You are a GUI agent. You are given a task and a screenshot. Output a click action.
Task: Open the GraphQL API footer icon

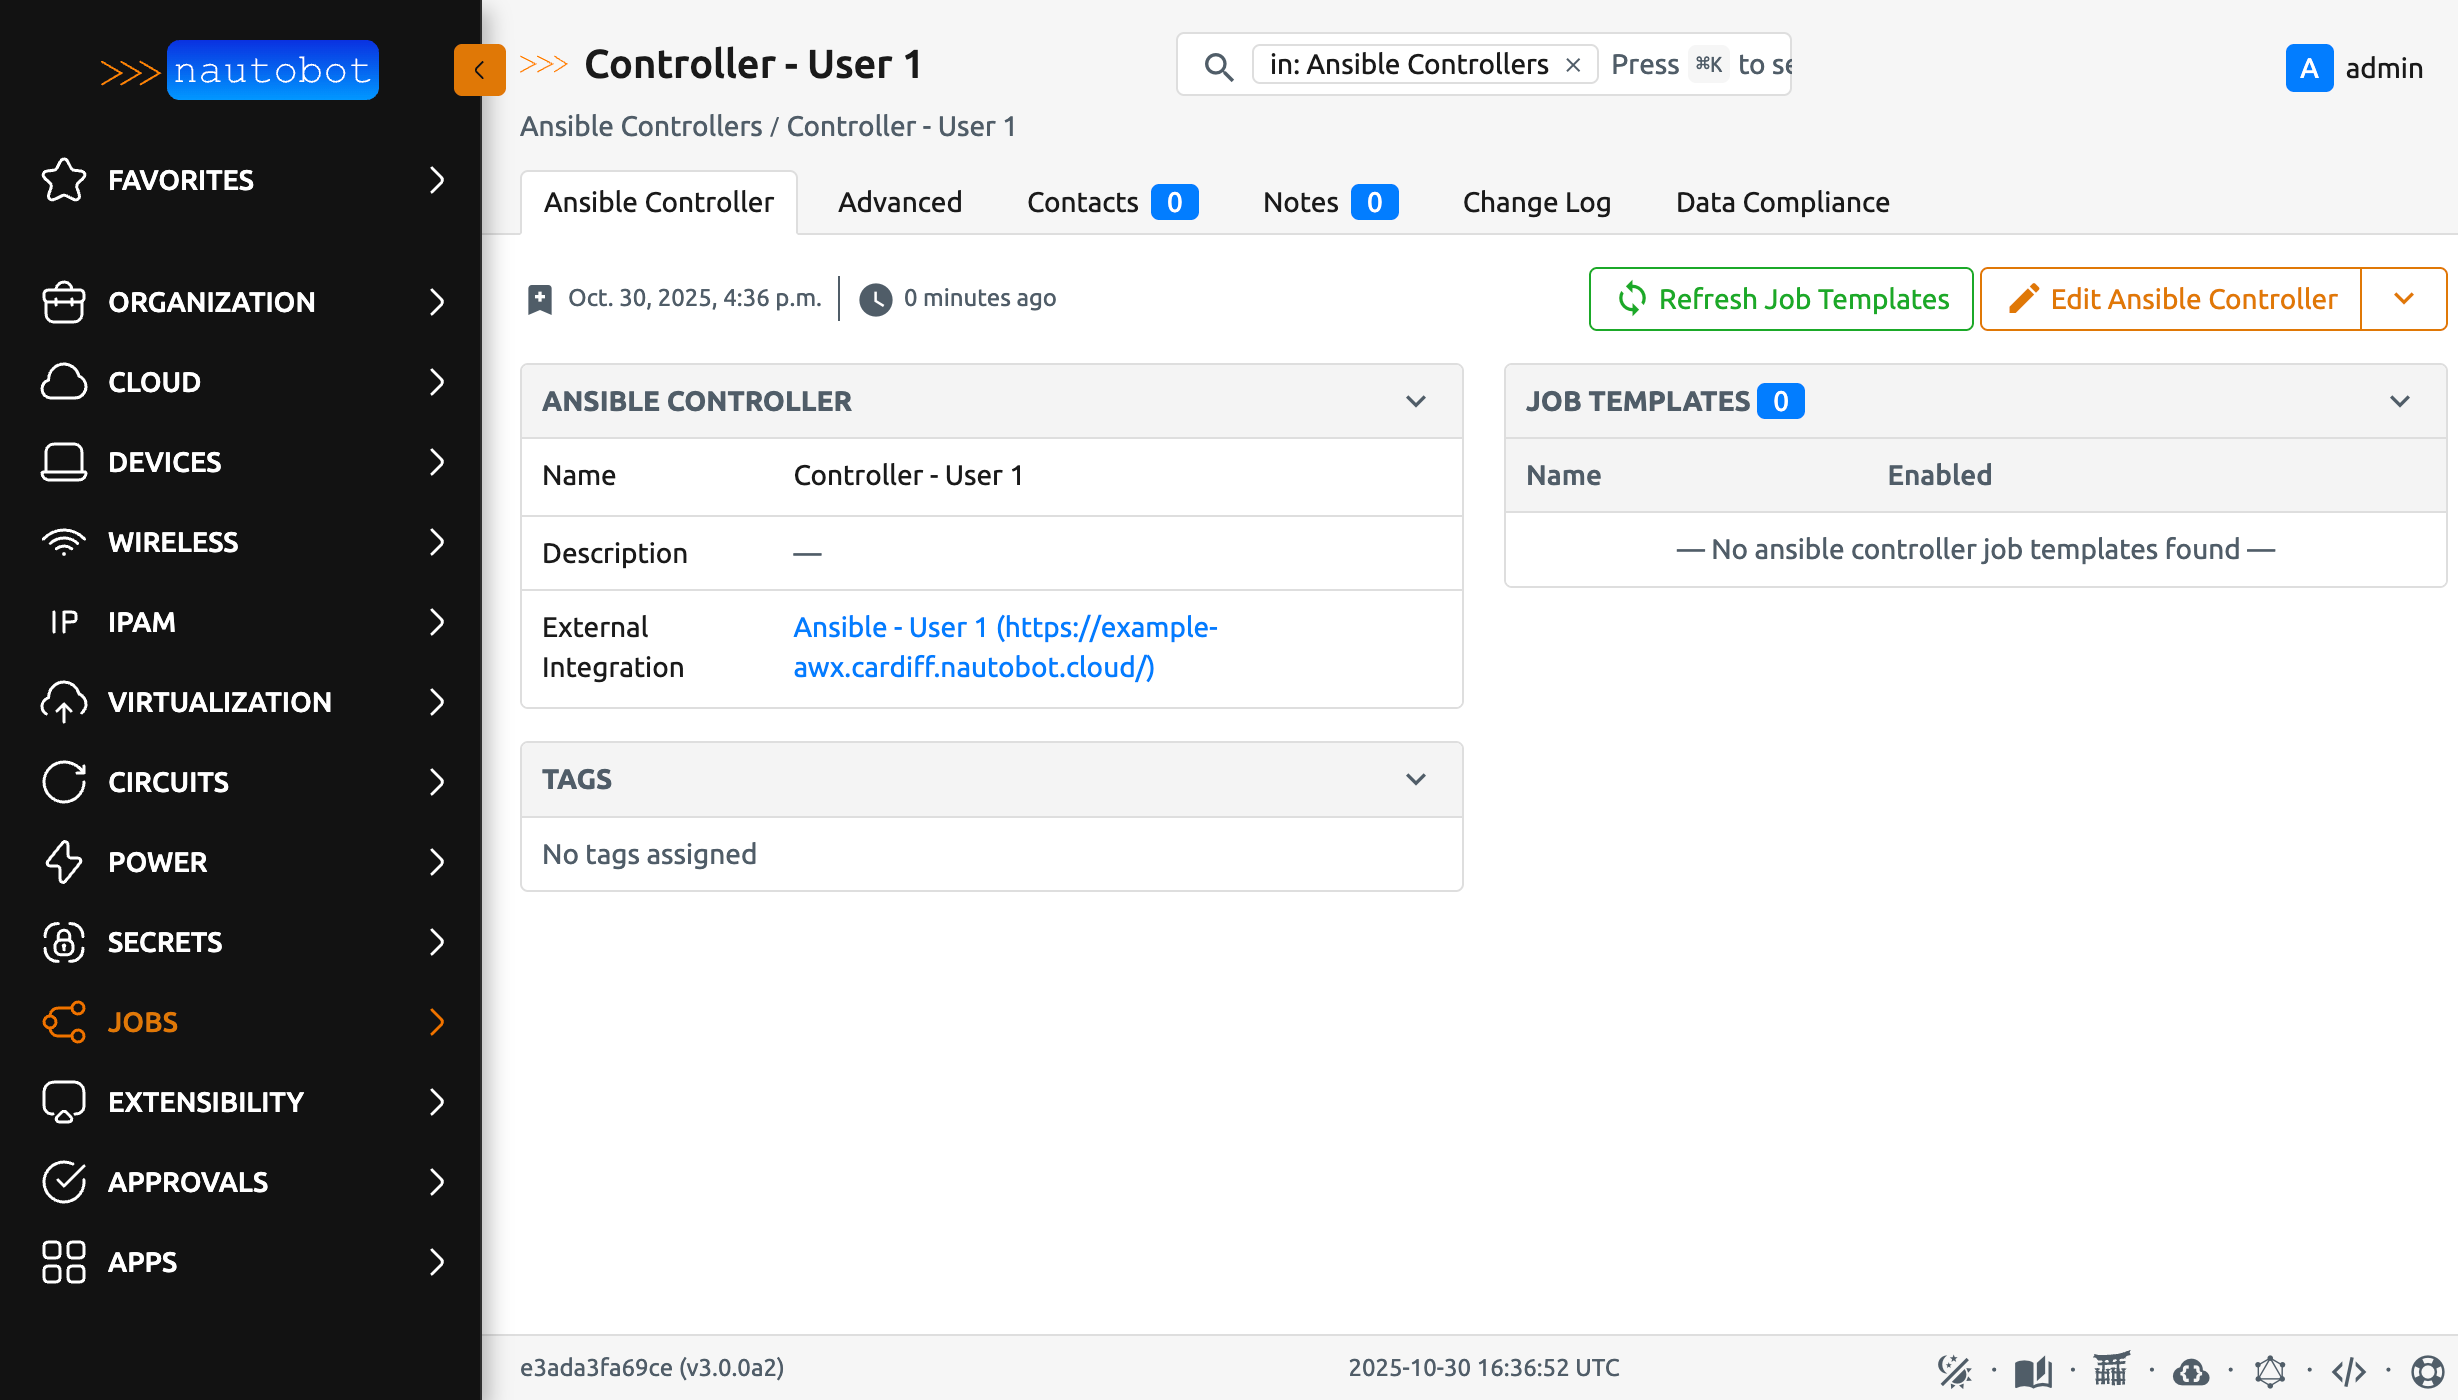click(x=2271, y=1368)
